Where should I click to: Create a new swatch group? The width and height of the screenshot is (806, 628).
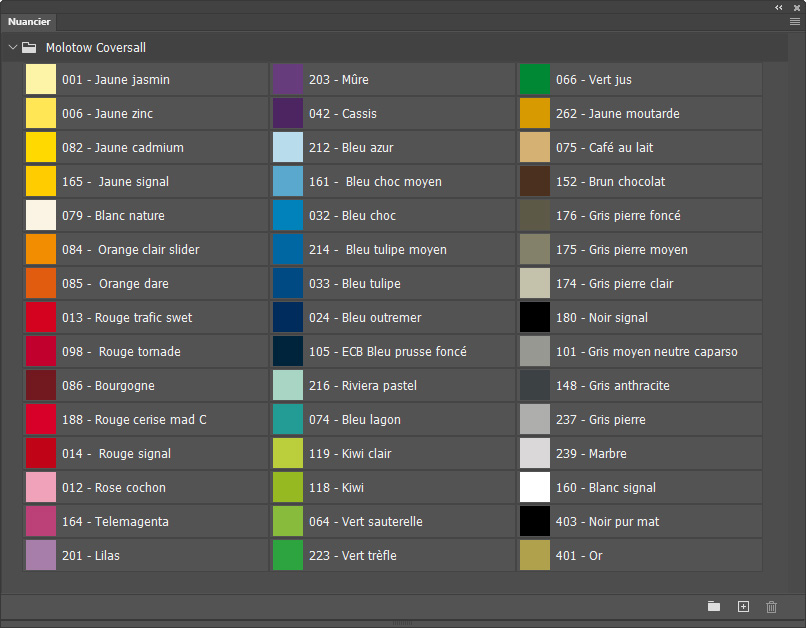(x=714, y=606)
